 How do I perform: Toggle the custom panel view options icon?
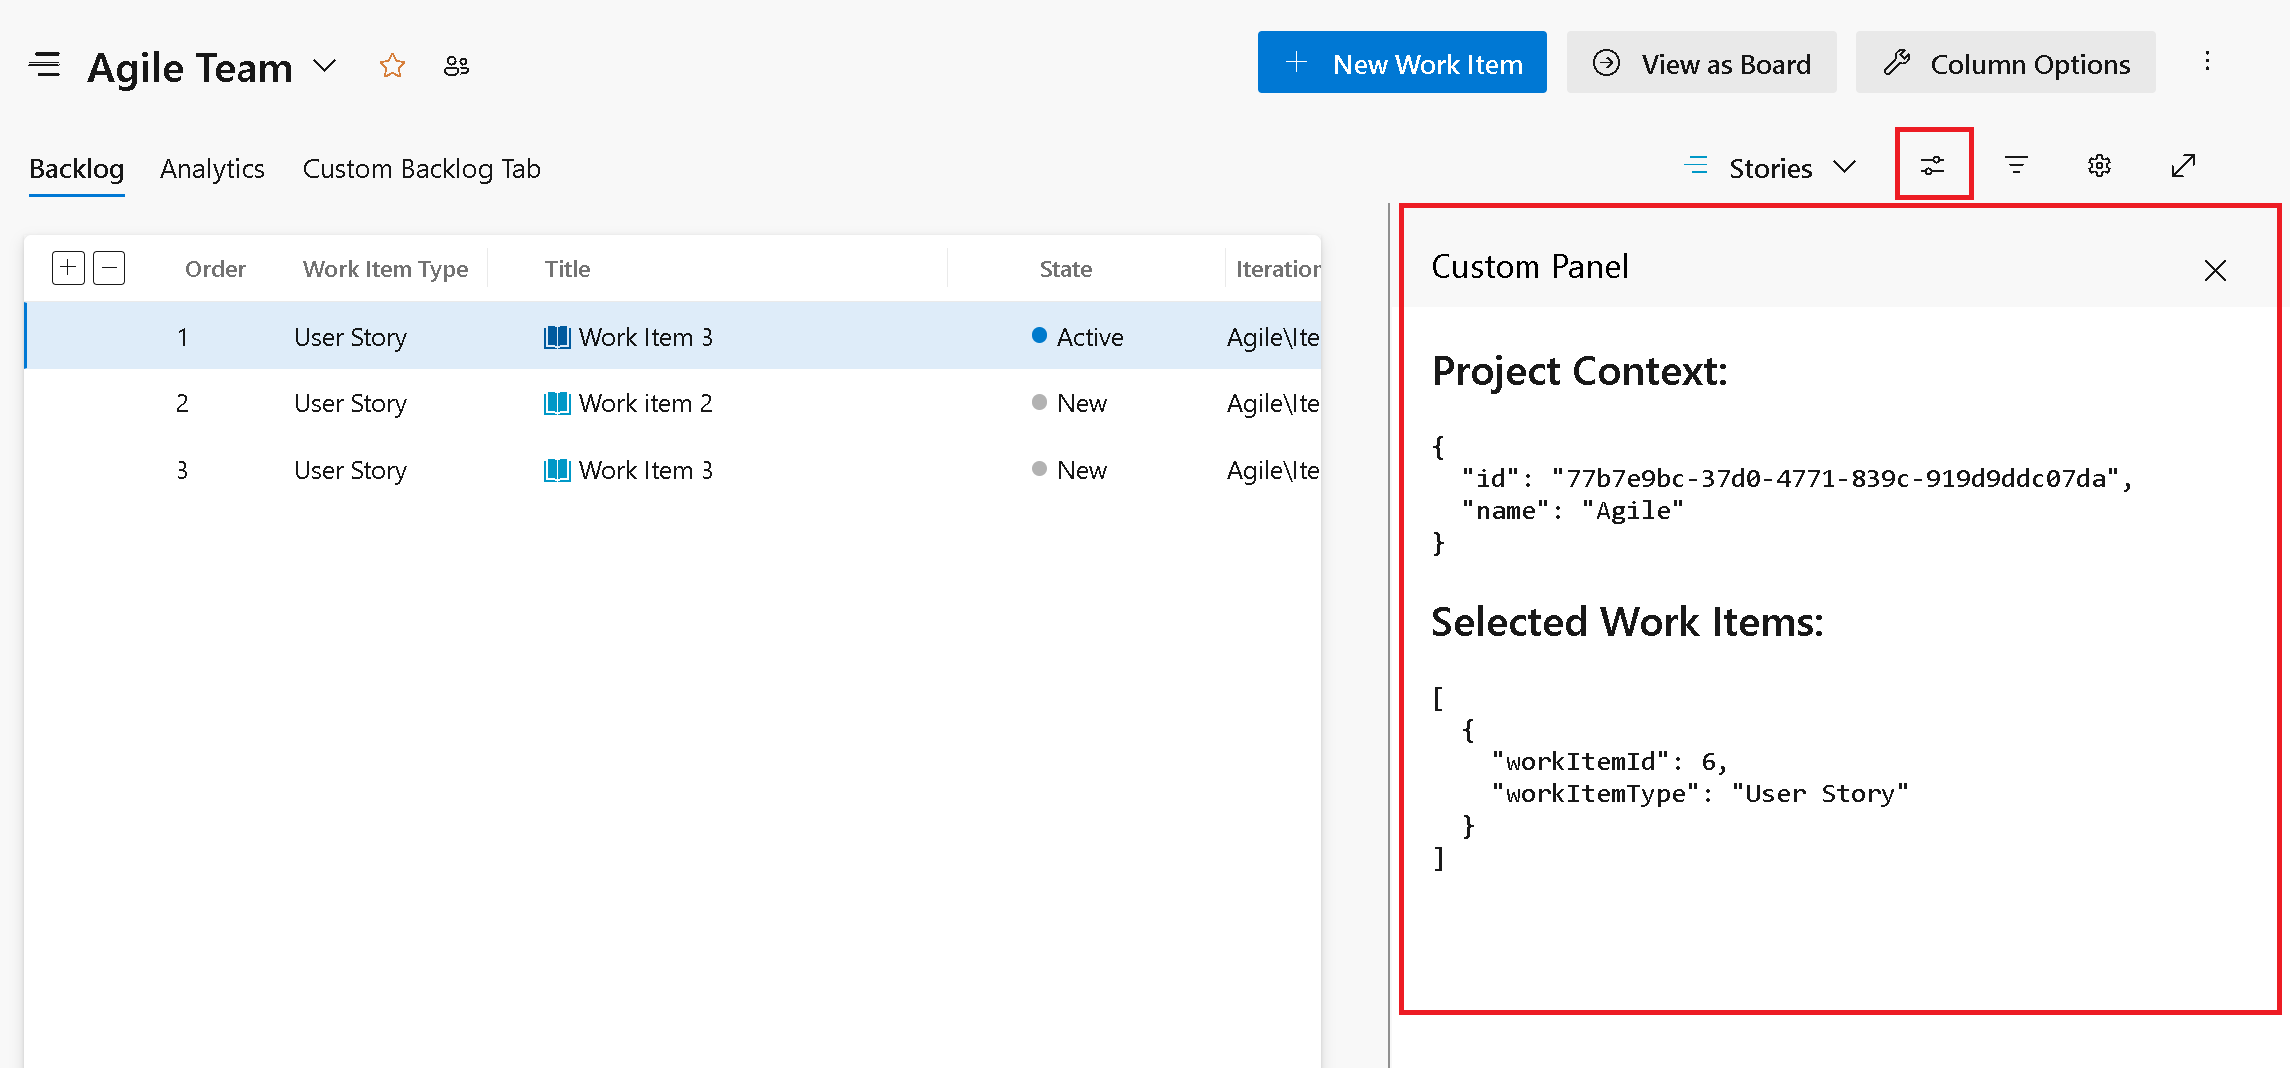click(1933, 165)
